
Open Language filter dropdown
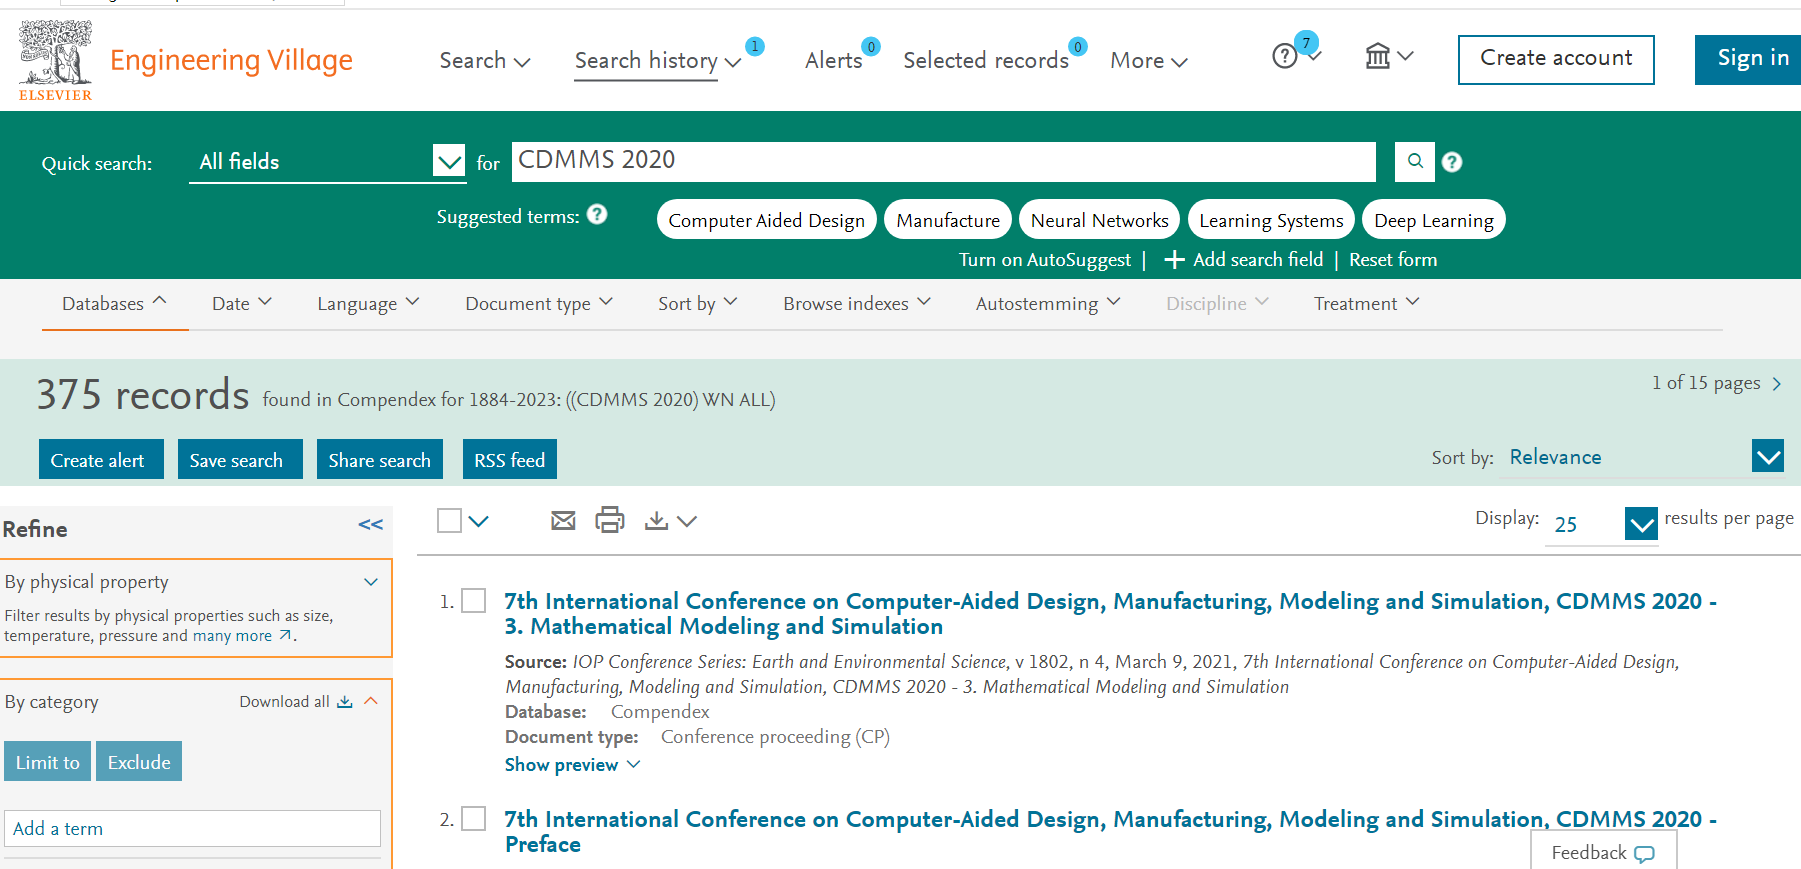pos(368,303)
